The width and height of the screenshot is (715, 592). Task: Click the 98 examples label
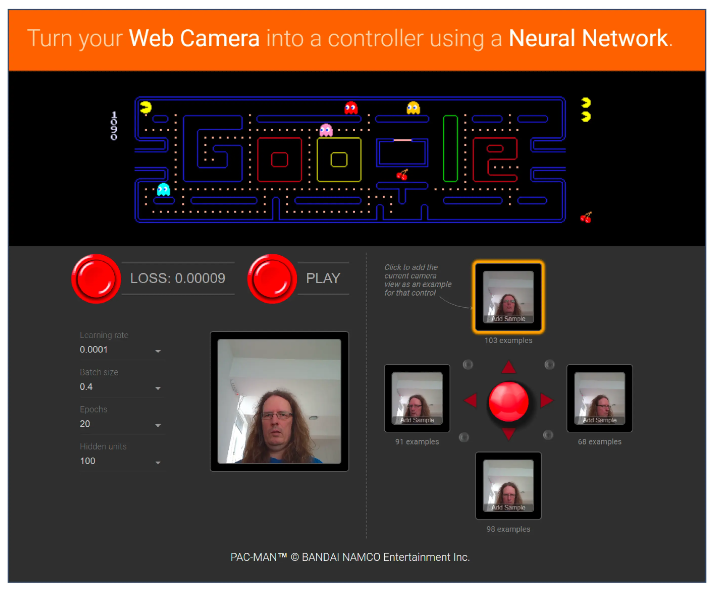(508, 530)
